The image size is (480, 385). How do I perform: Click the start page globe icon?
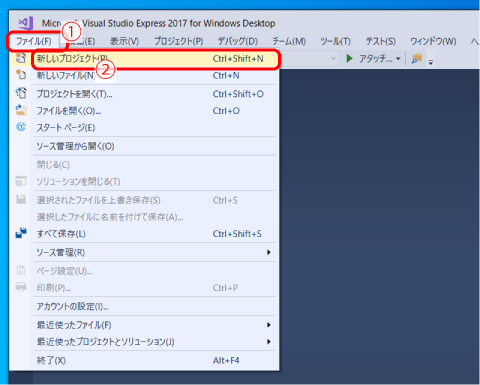(21, 127)
